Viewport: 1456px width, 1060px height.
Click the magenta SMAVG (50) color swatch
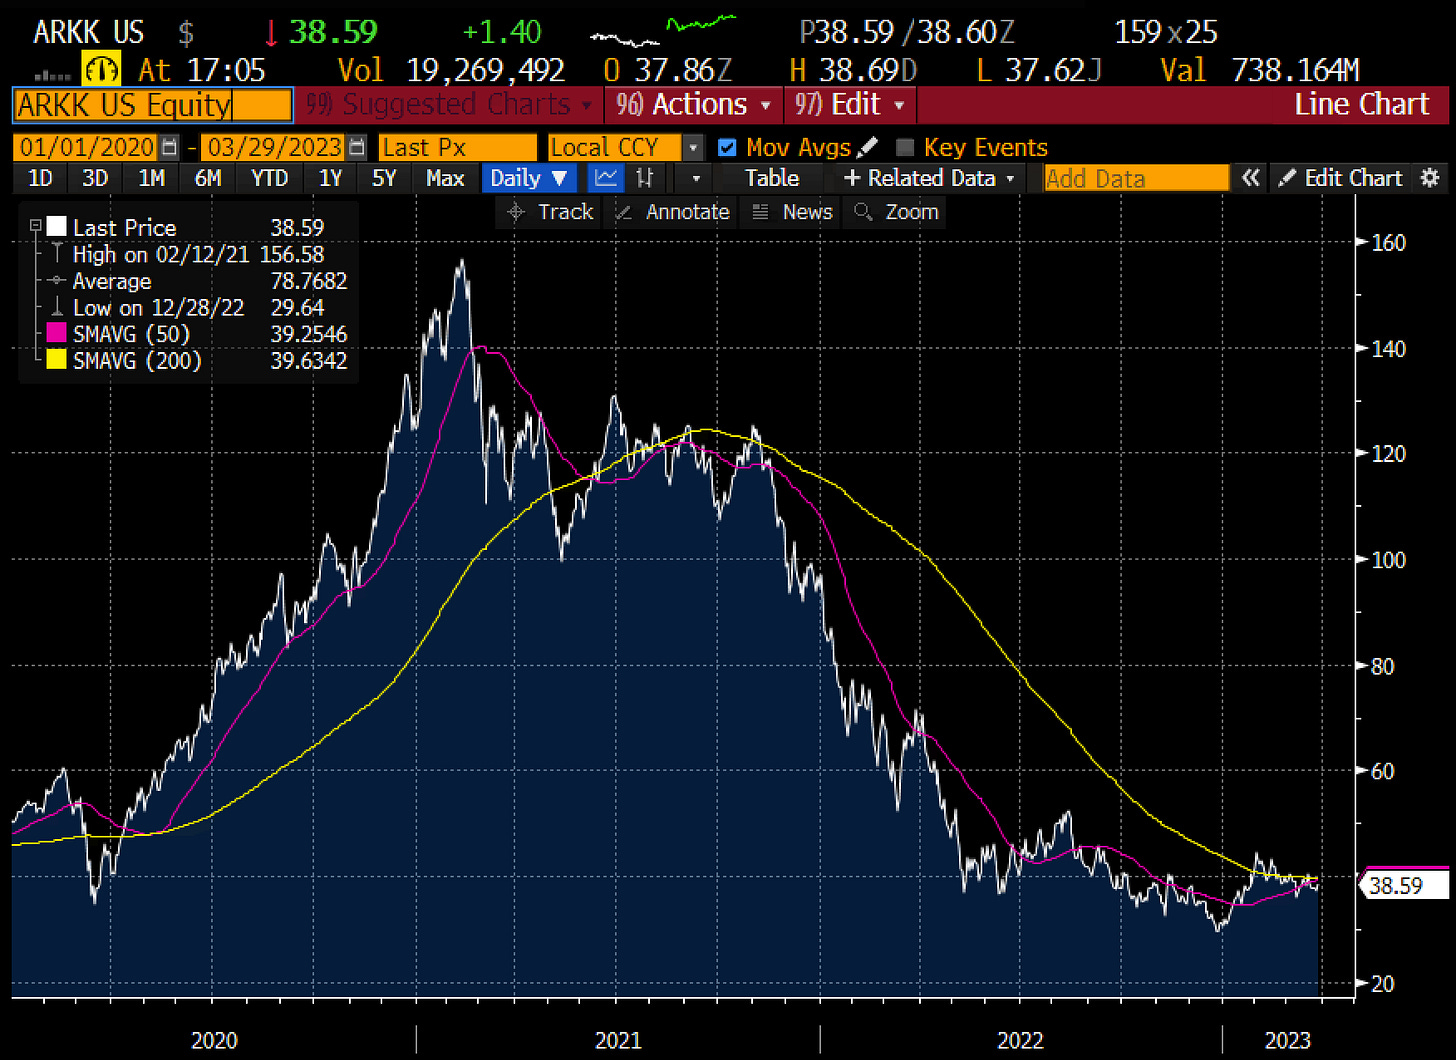click(57, 334)
